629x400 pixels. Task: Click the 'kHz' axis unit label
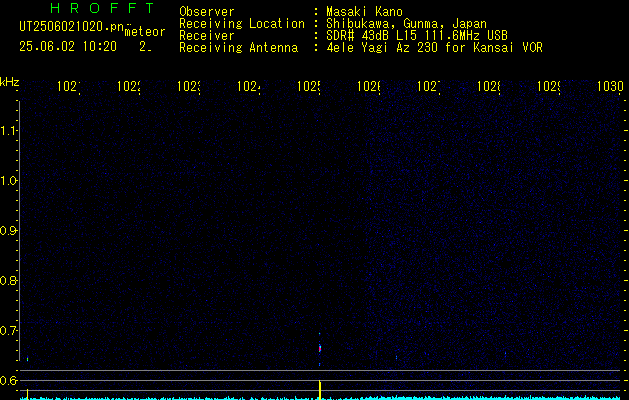tap(10, 82)
